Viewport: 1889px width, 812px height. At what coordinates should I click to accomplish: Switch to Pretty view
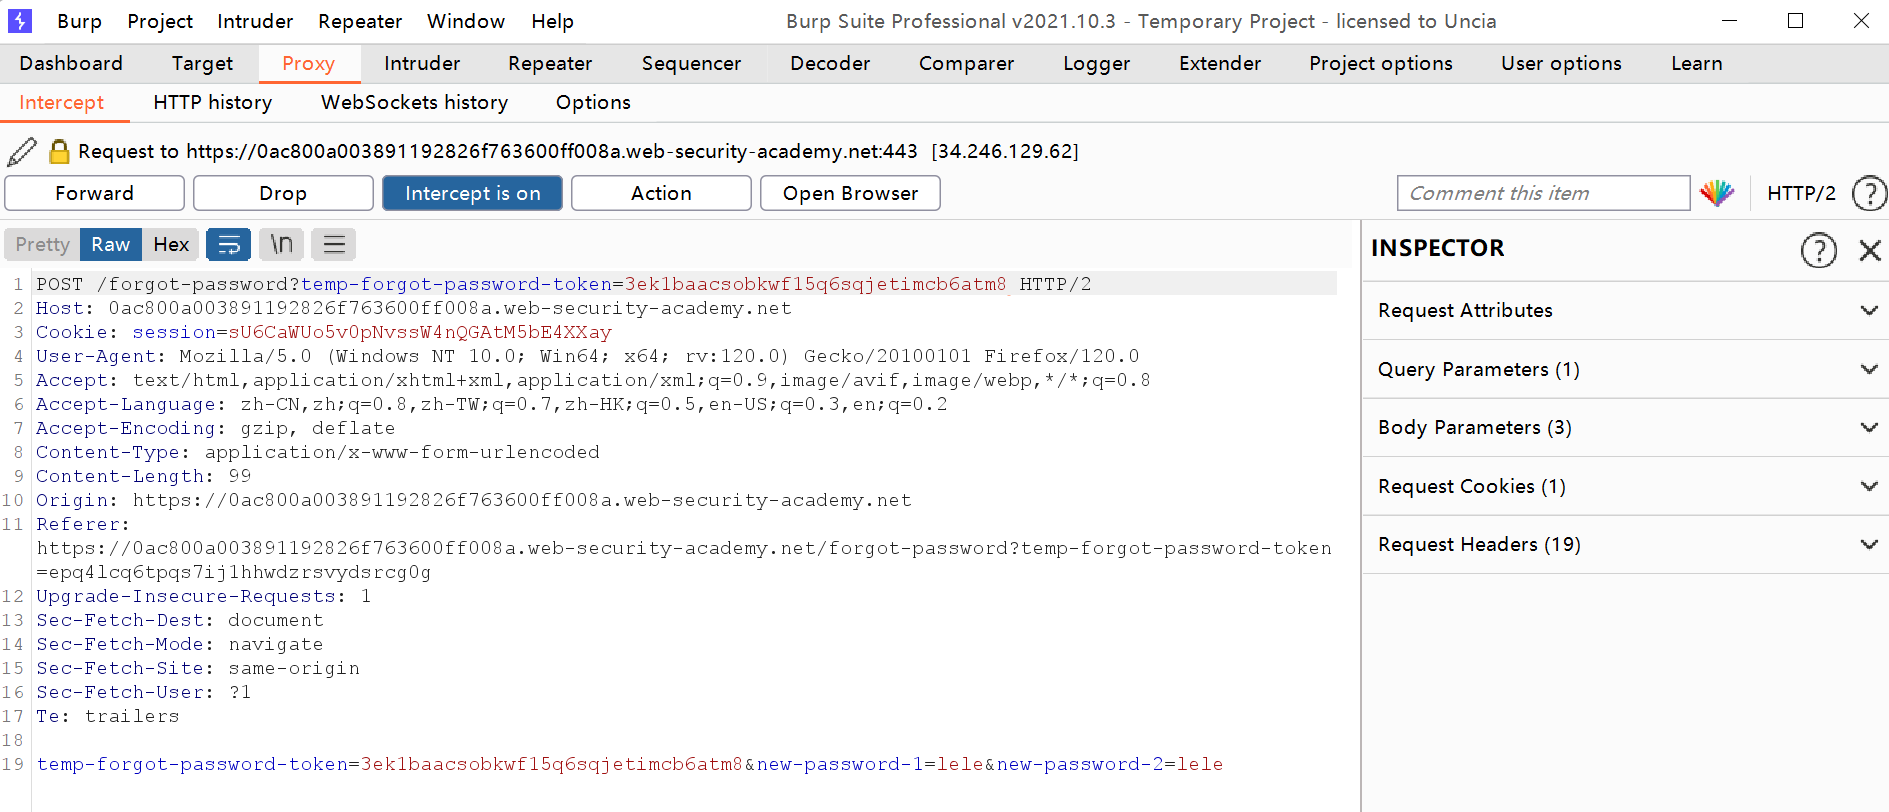click(x=42, y=244)
